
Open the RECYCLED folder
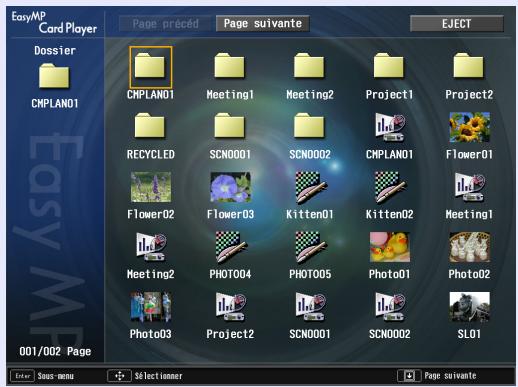[x=150, y=125]
